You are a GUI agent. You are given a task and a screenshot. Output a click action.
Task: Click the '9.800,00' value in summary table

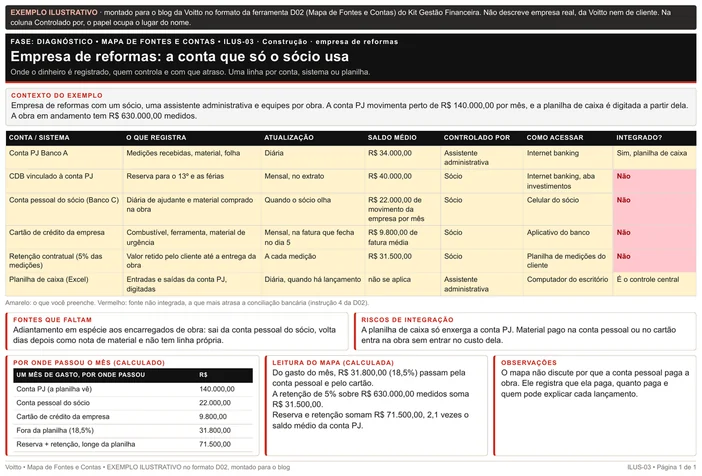[213, 417]
